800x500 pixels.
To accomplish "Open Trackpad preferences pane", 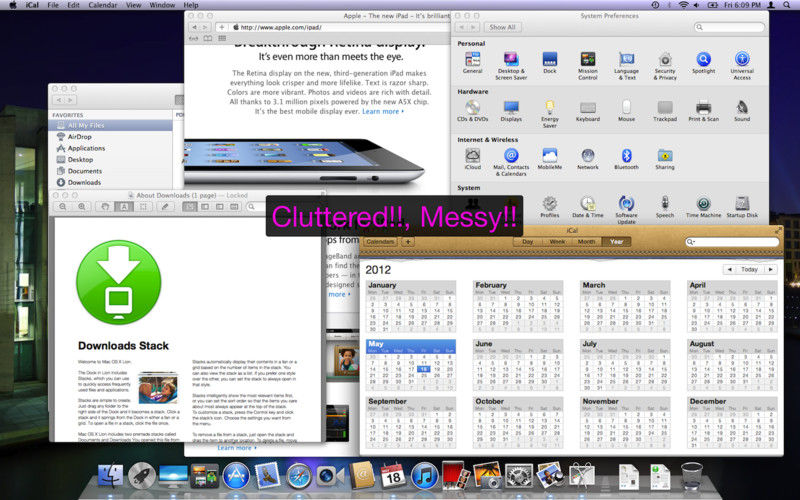I will click(x=665, y=111).
